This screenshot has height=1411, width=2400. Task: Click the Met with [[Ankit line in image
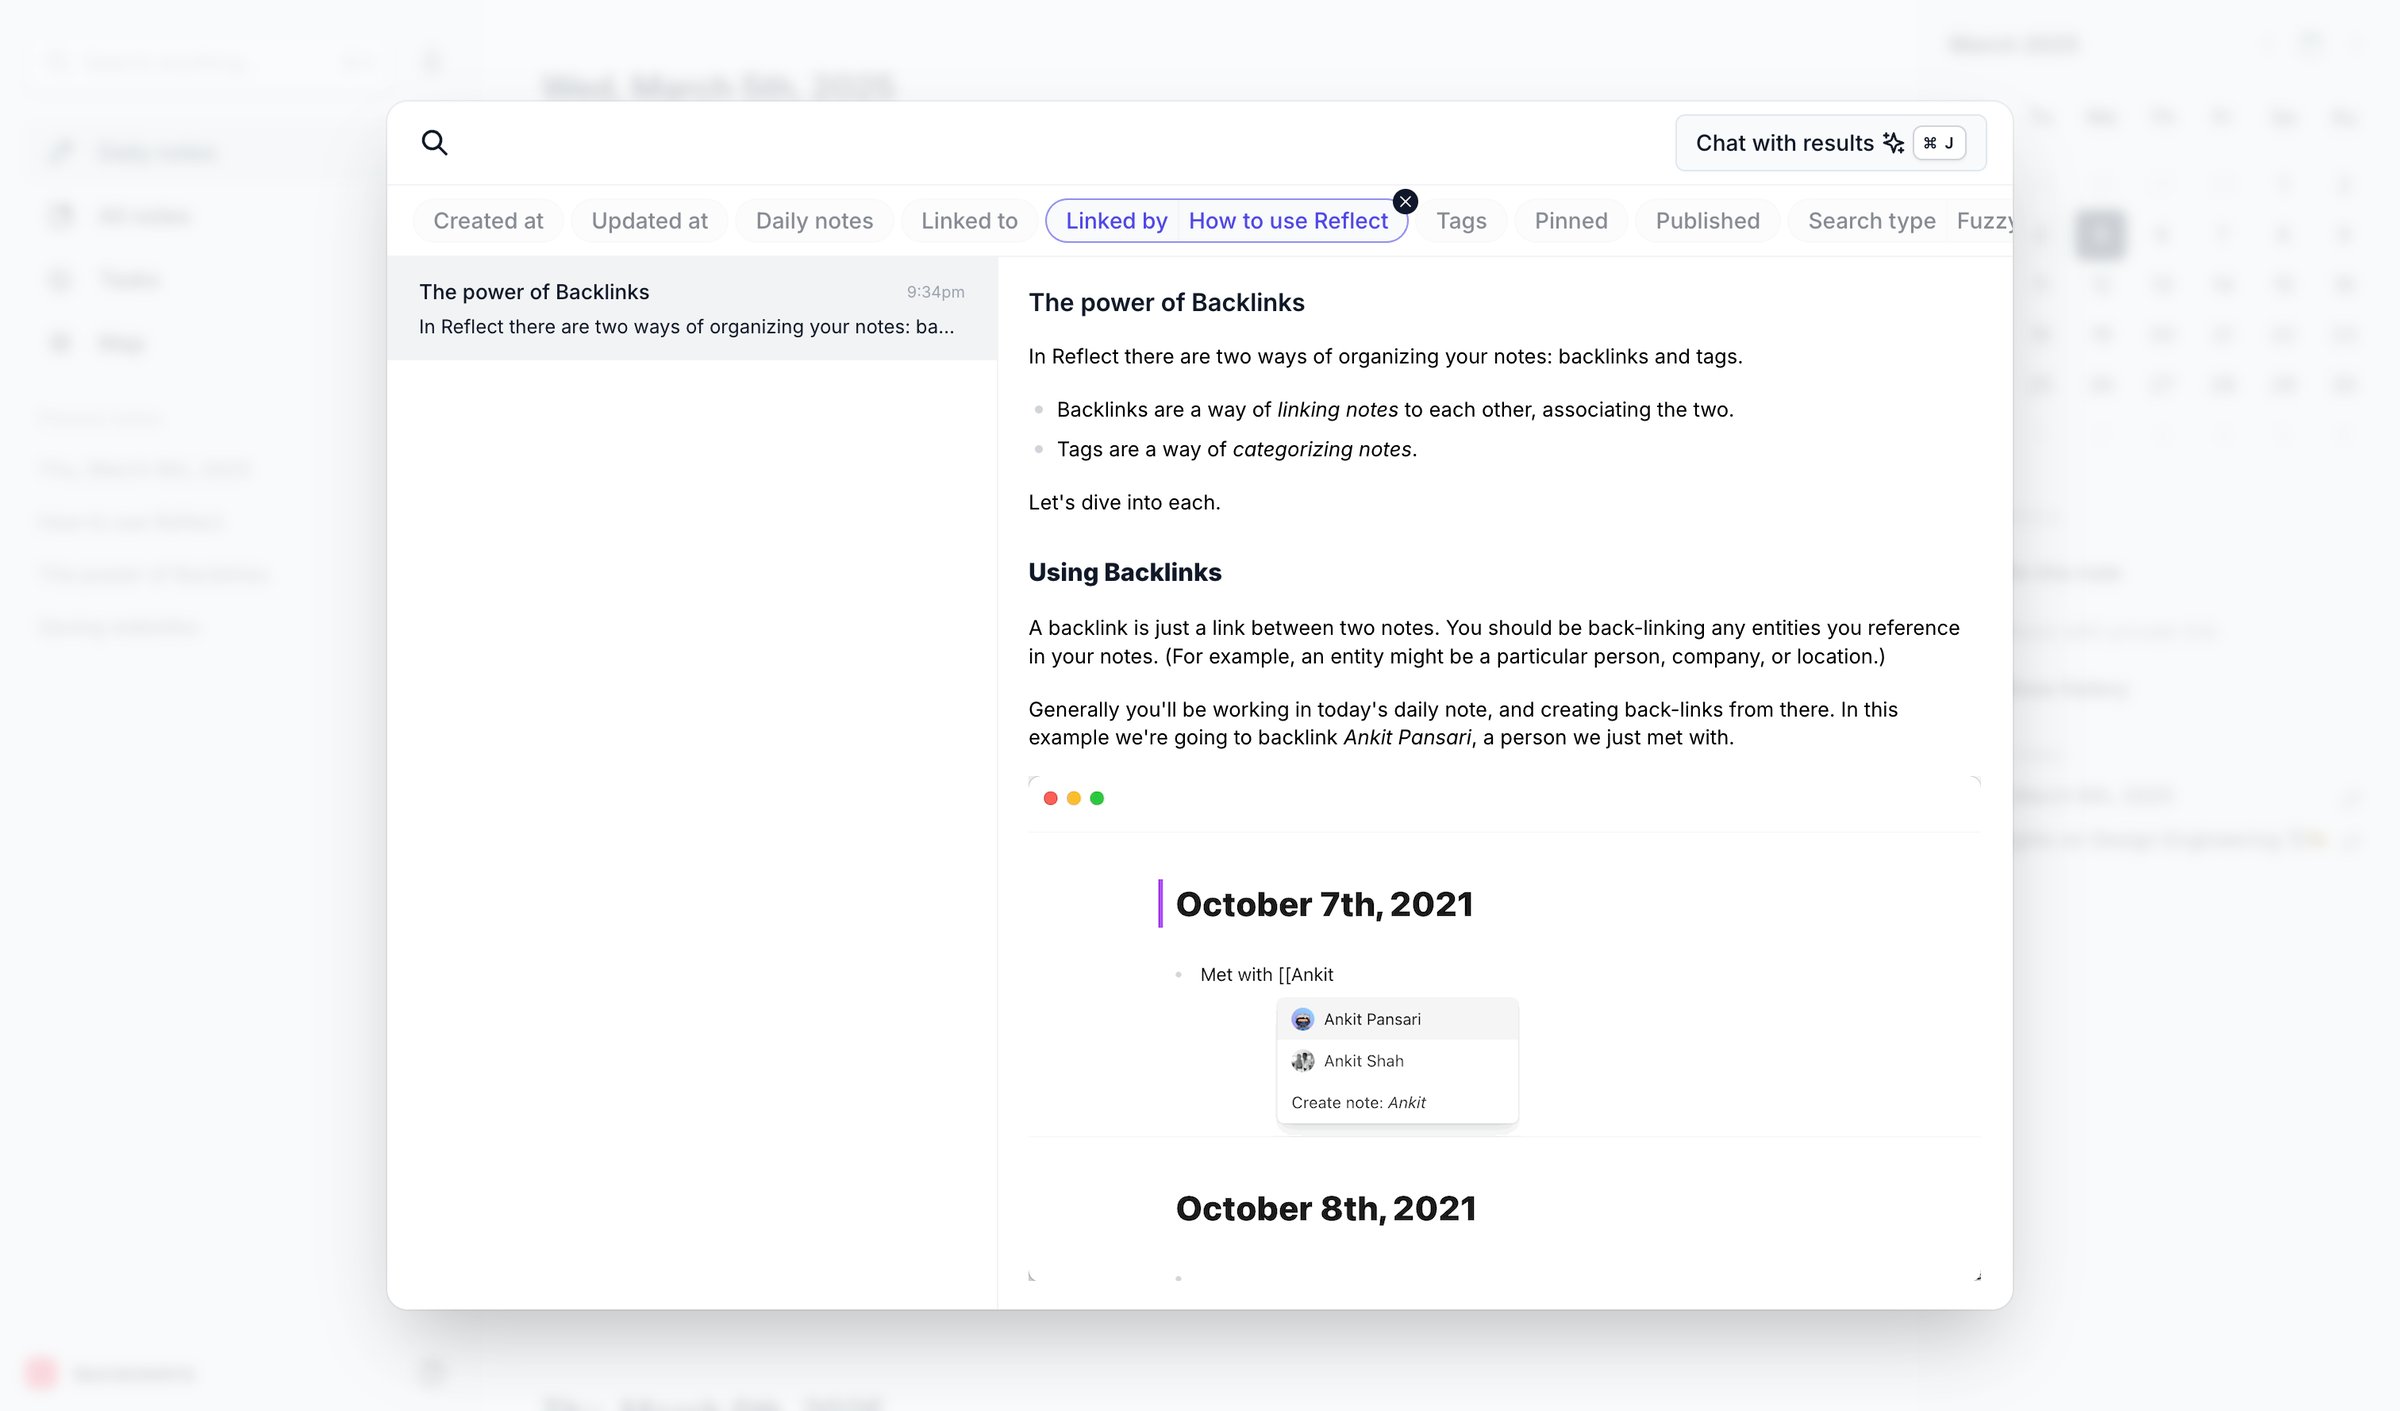click(x=1266, y=975)
